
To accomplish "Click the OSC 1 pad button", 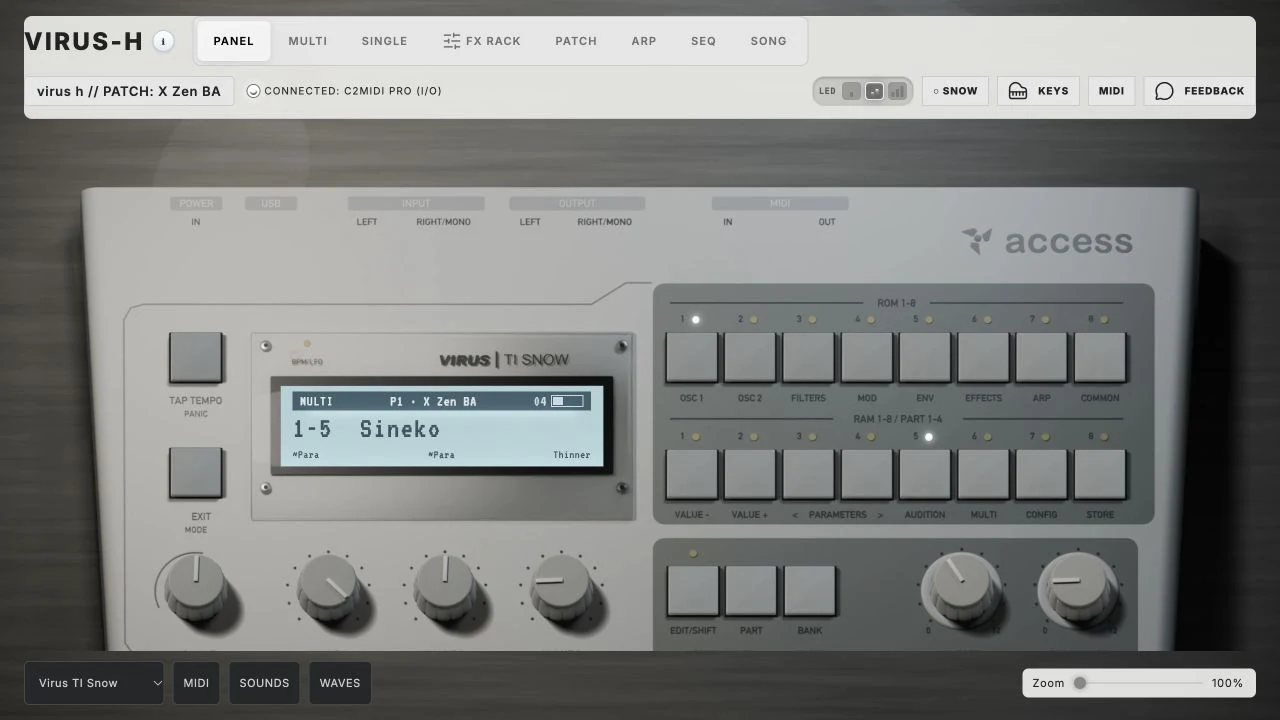I will coord(692,357).
